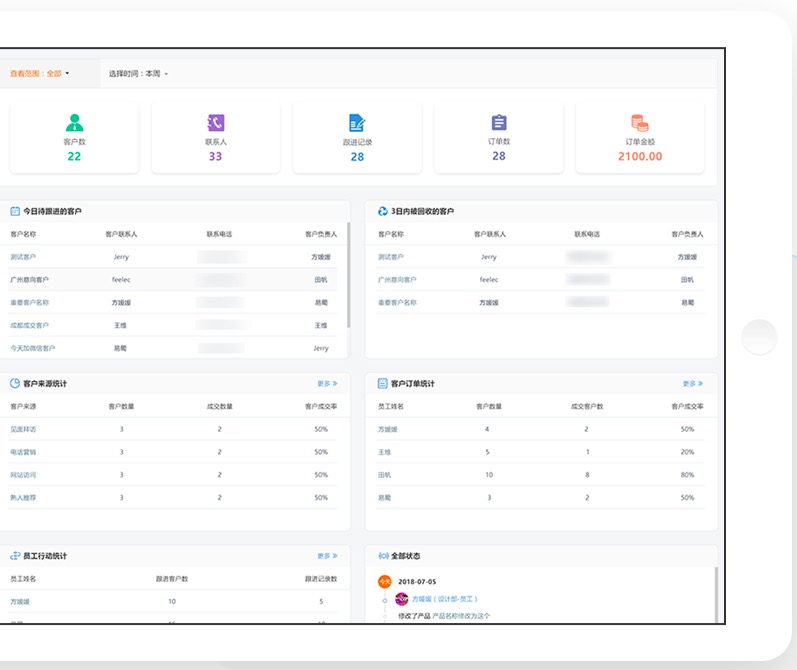Click employee 方媛媛 in 客户订单统计
This screenshot has width=797, height=670.
pyautogui.click(x=388, y=429)
